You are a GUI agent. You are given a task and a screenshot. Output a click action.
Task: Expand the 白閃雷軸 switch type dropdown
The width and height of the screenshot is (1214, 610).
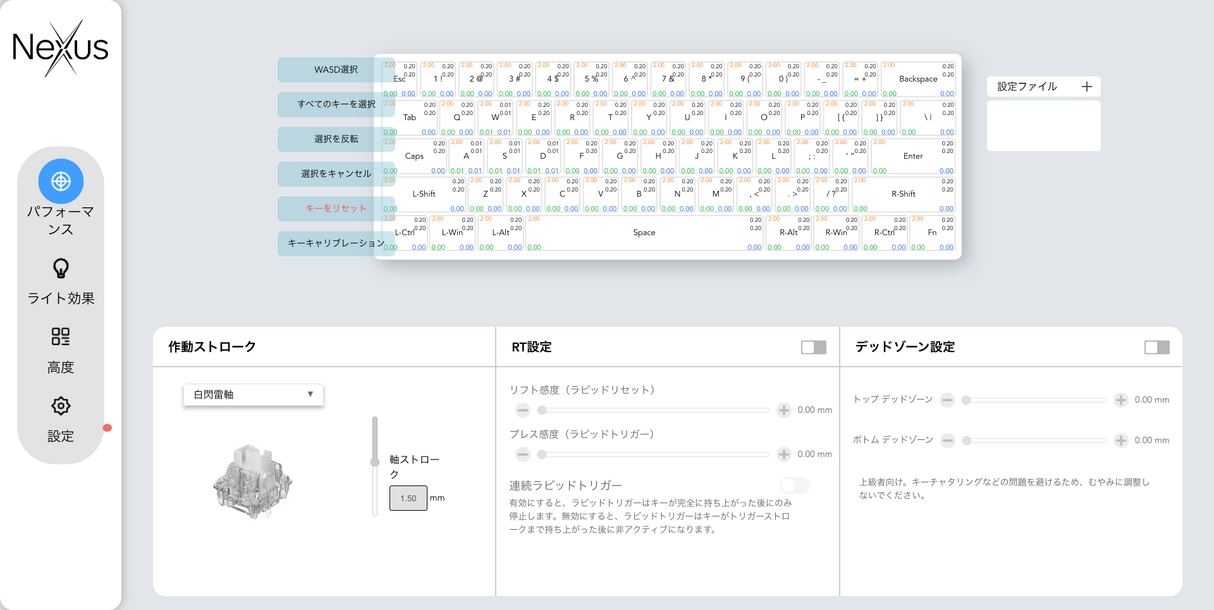[x=253, y=395]
